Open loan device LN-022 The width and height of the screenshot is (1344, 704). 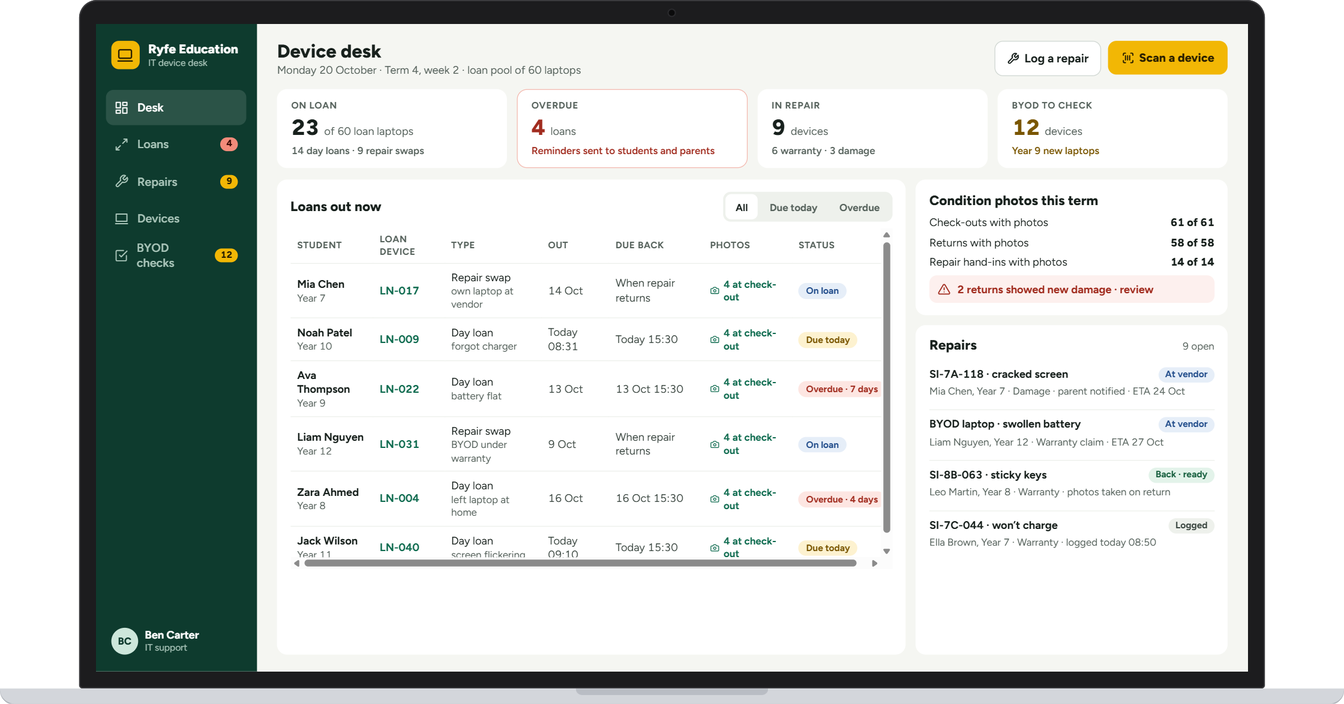pyautogui.click(x=399, y=389)
